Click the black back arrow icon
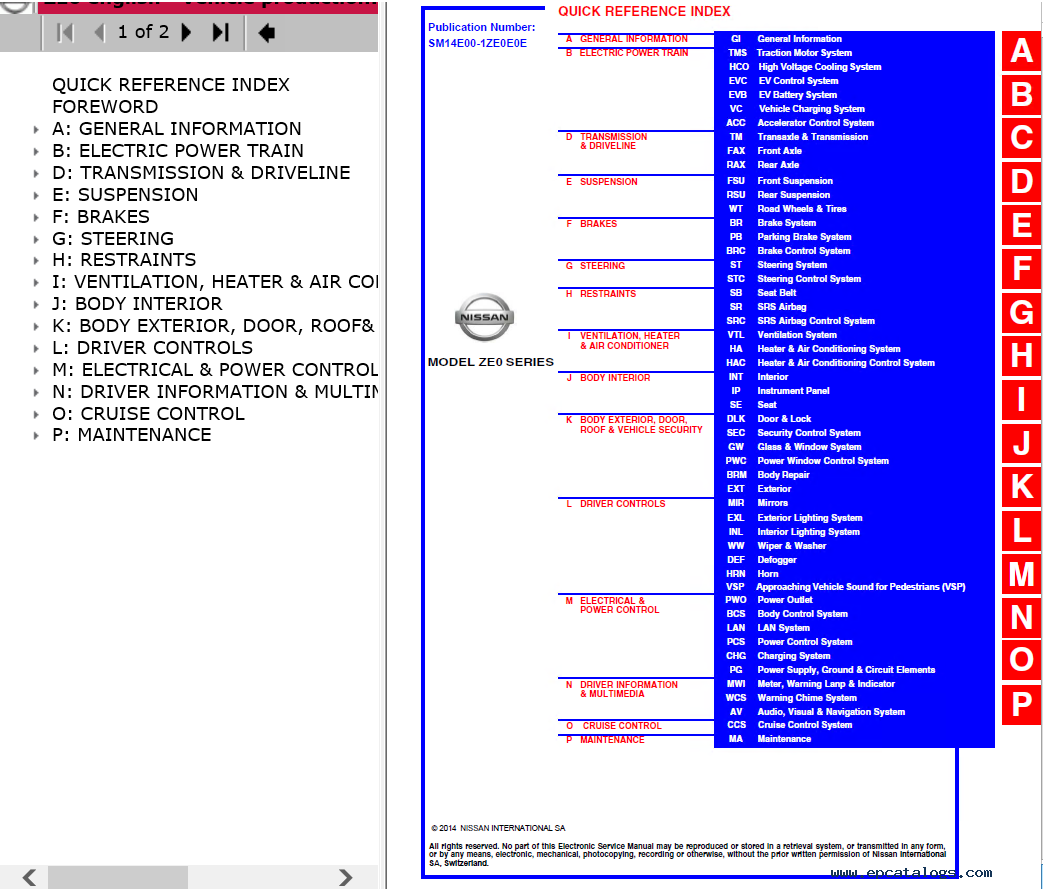The image size is (1043, 889). point(267,33)
